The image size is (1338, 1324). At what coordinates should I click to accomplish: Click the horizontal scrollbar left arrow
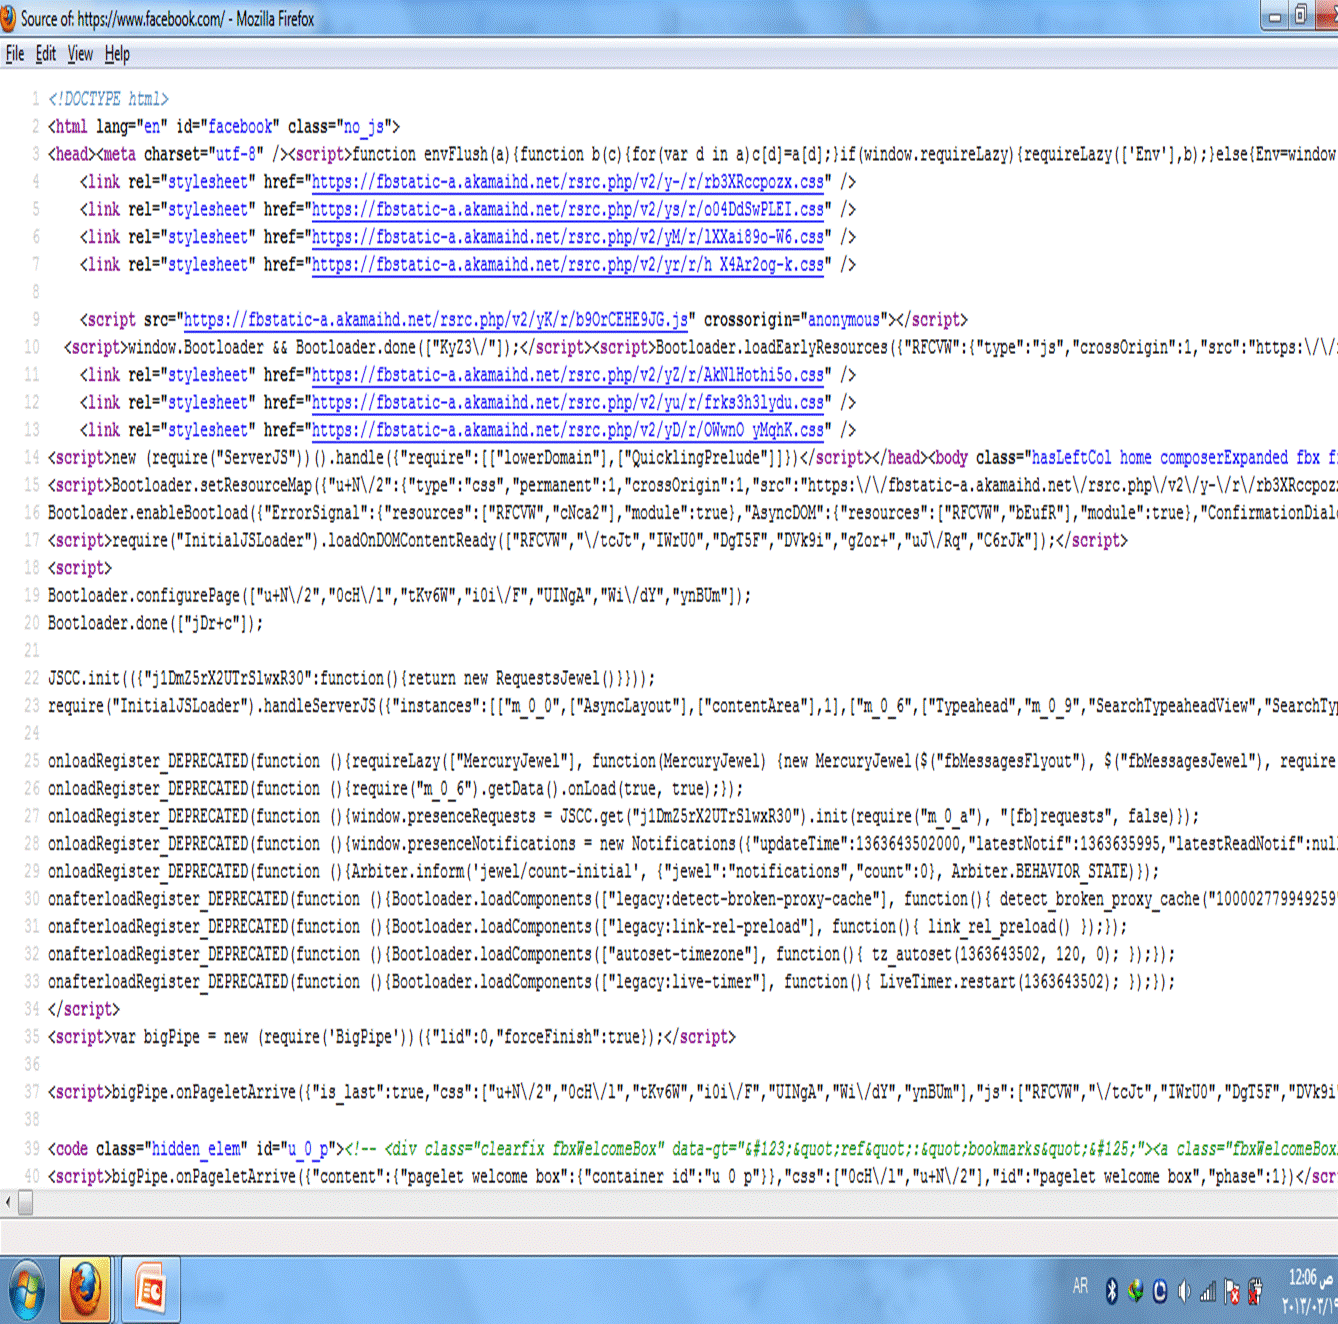pyautogui.click(x=8, y=1203)
